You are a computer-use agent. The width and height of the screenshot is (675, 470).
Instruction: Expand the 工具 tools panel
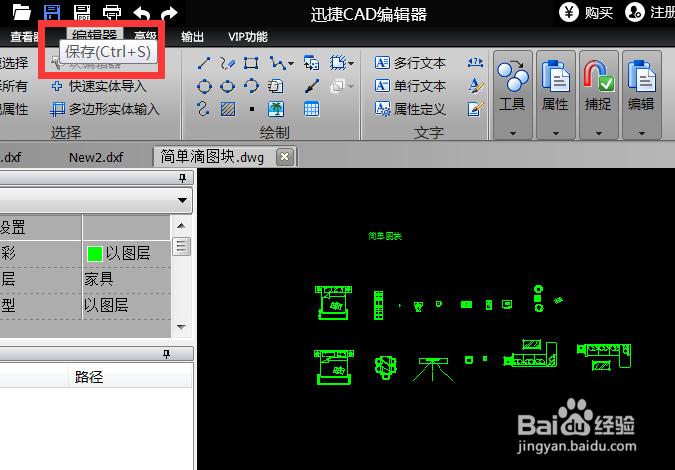coord(512,95)
